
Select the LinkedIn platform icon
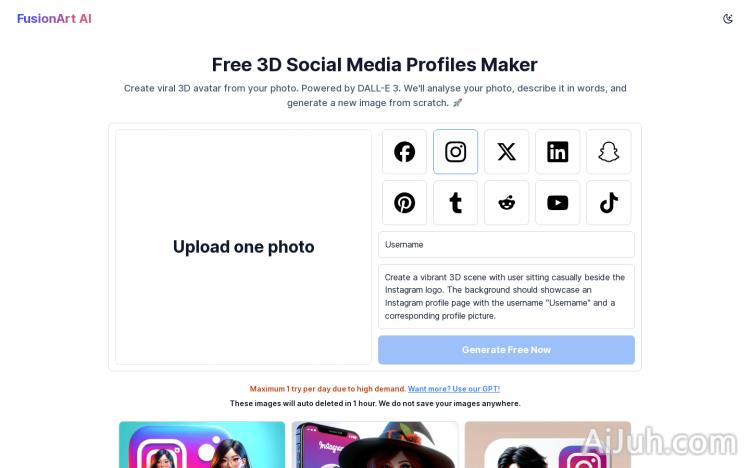(558, 152)
